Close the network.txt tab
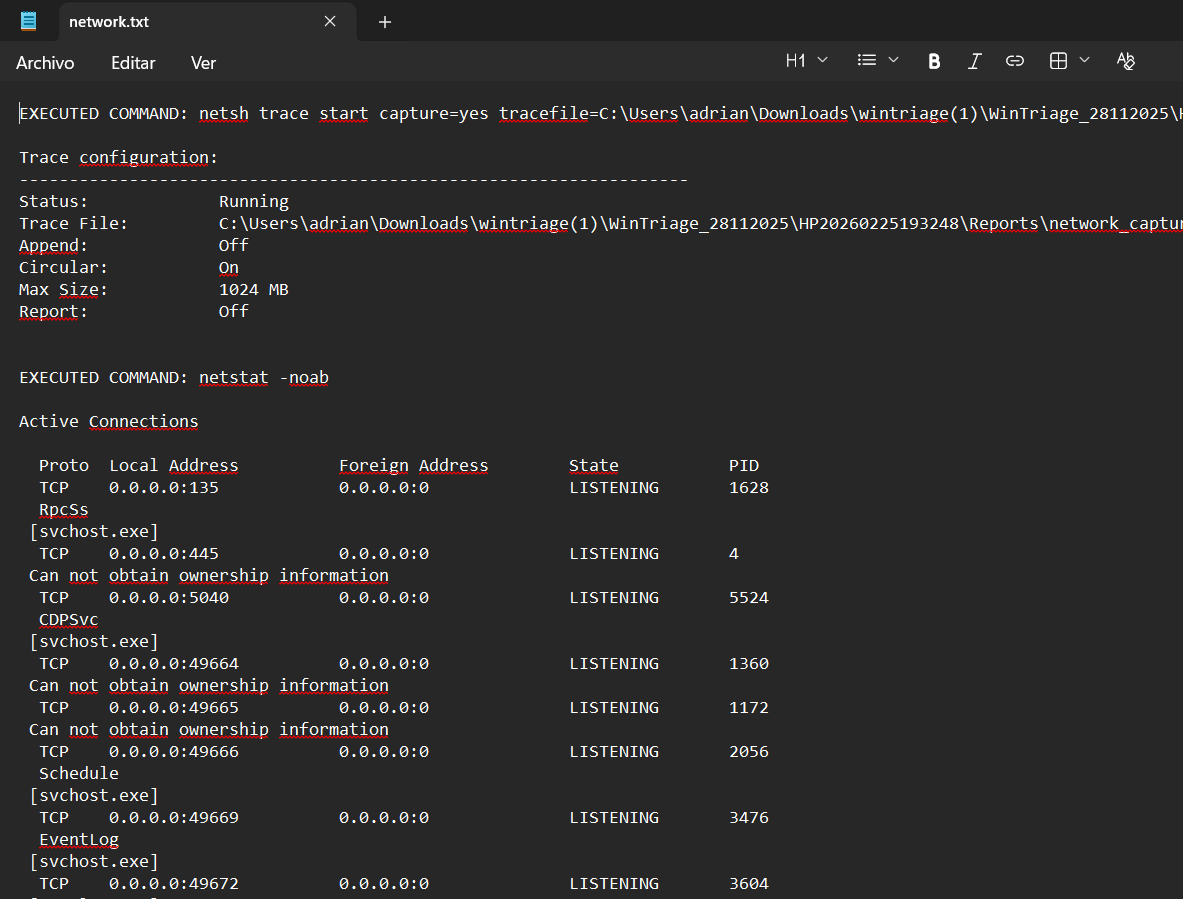This screenshot has width=1183, height=899. 330,22
